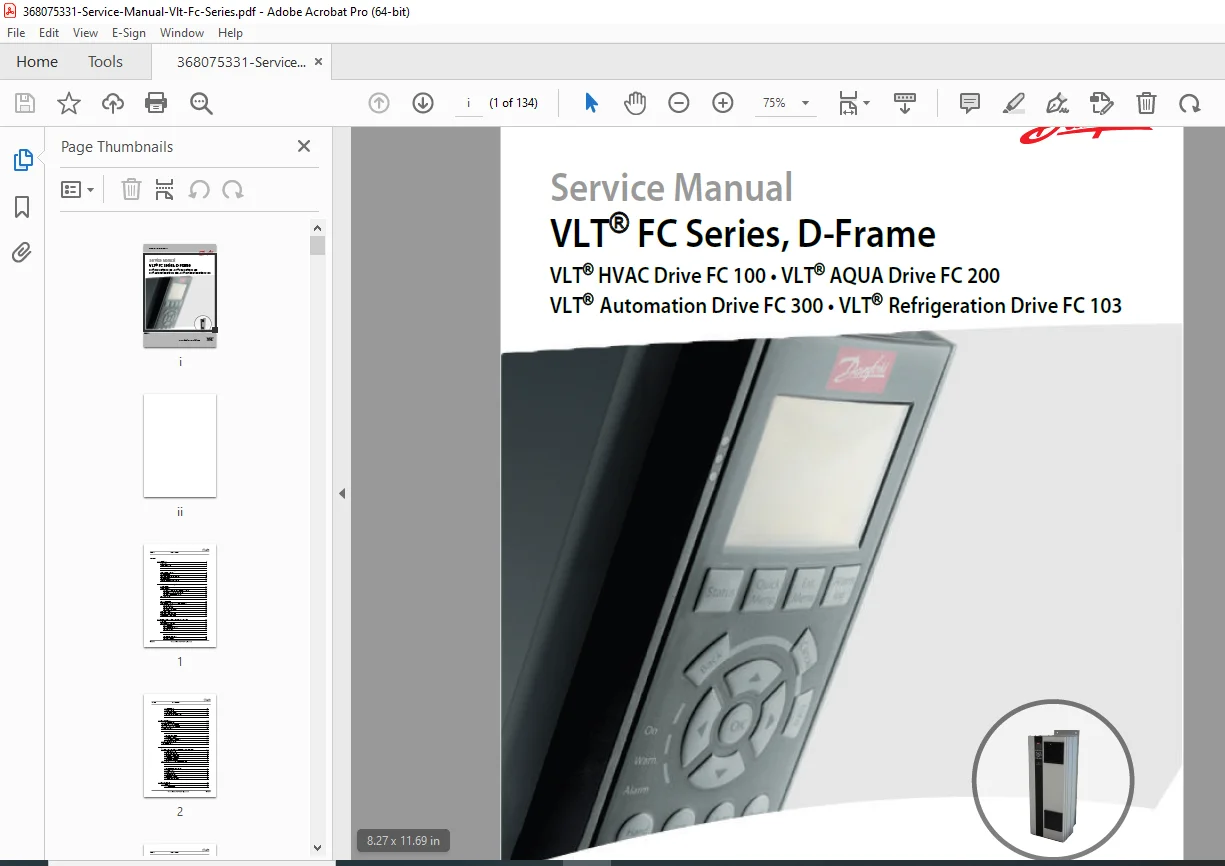Select page 2 thumbnail
The height and width of the screenshot is (866, 1225).
tap(180, 745)
